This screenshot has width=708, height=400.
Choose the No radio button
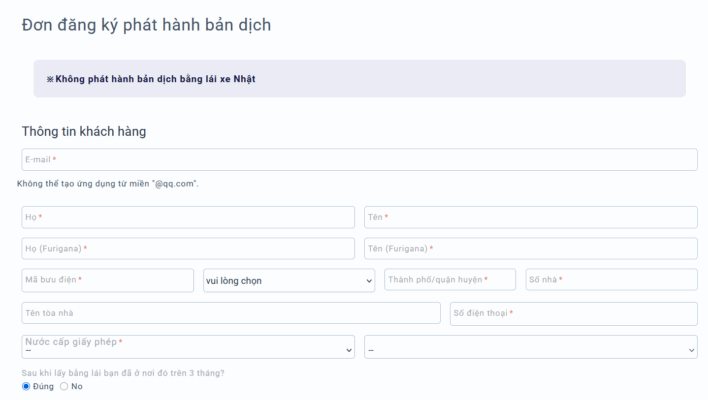click(65, 386)
